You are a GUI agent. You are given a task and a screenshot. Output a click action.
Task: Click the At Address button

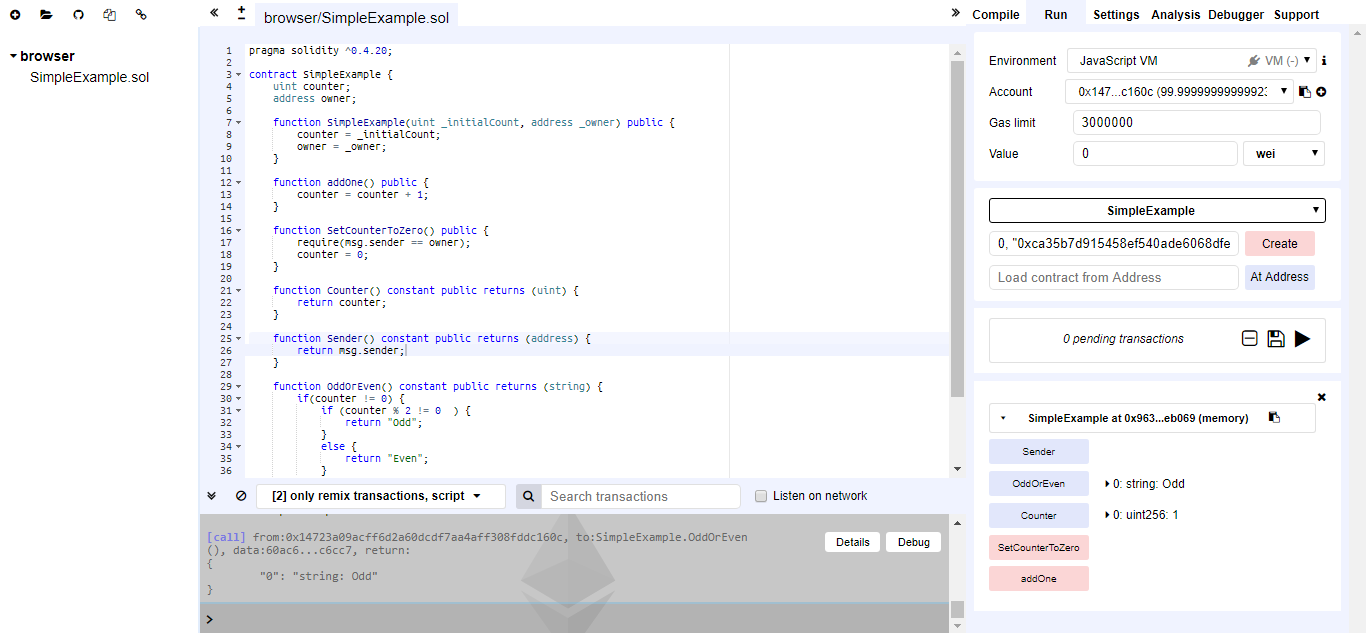click(x=1280, y=277)
